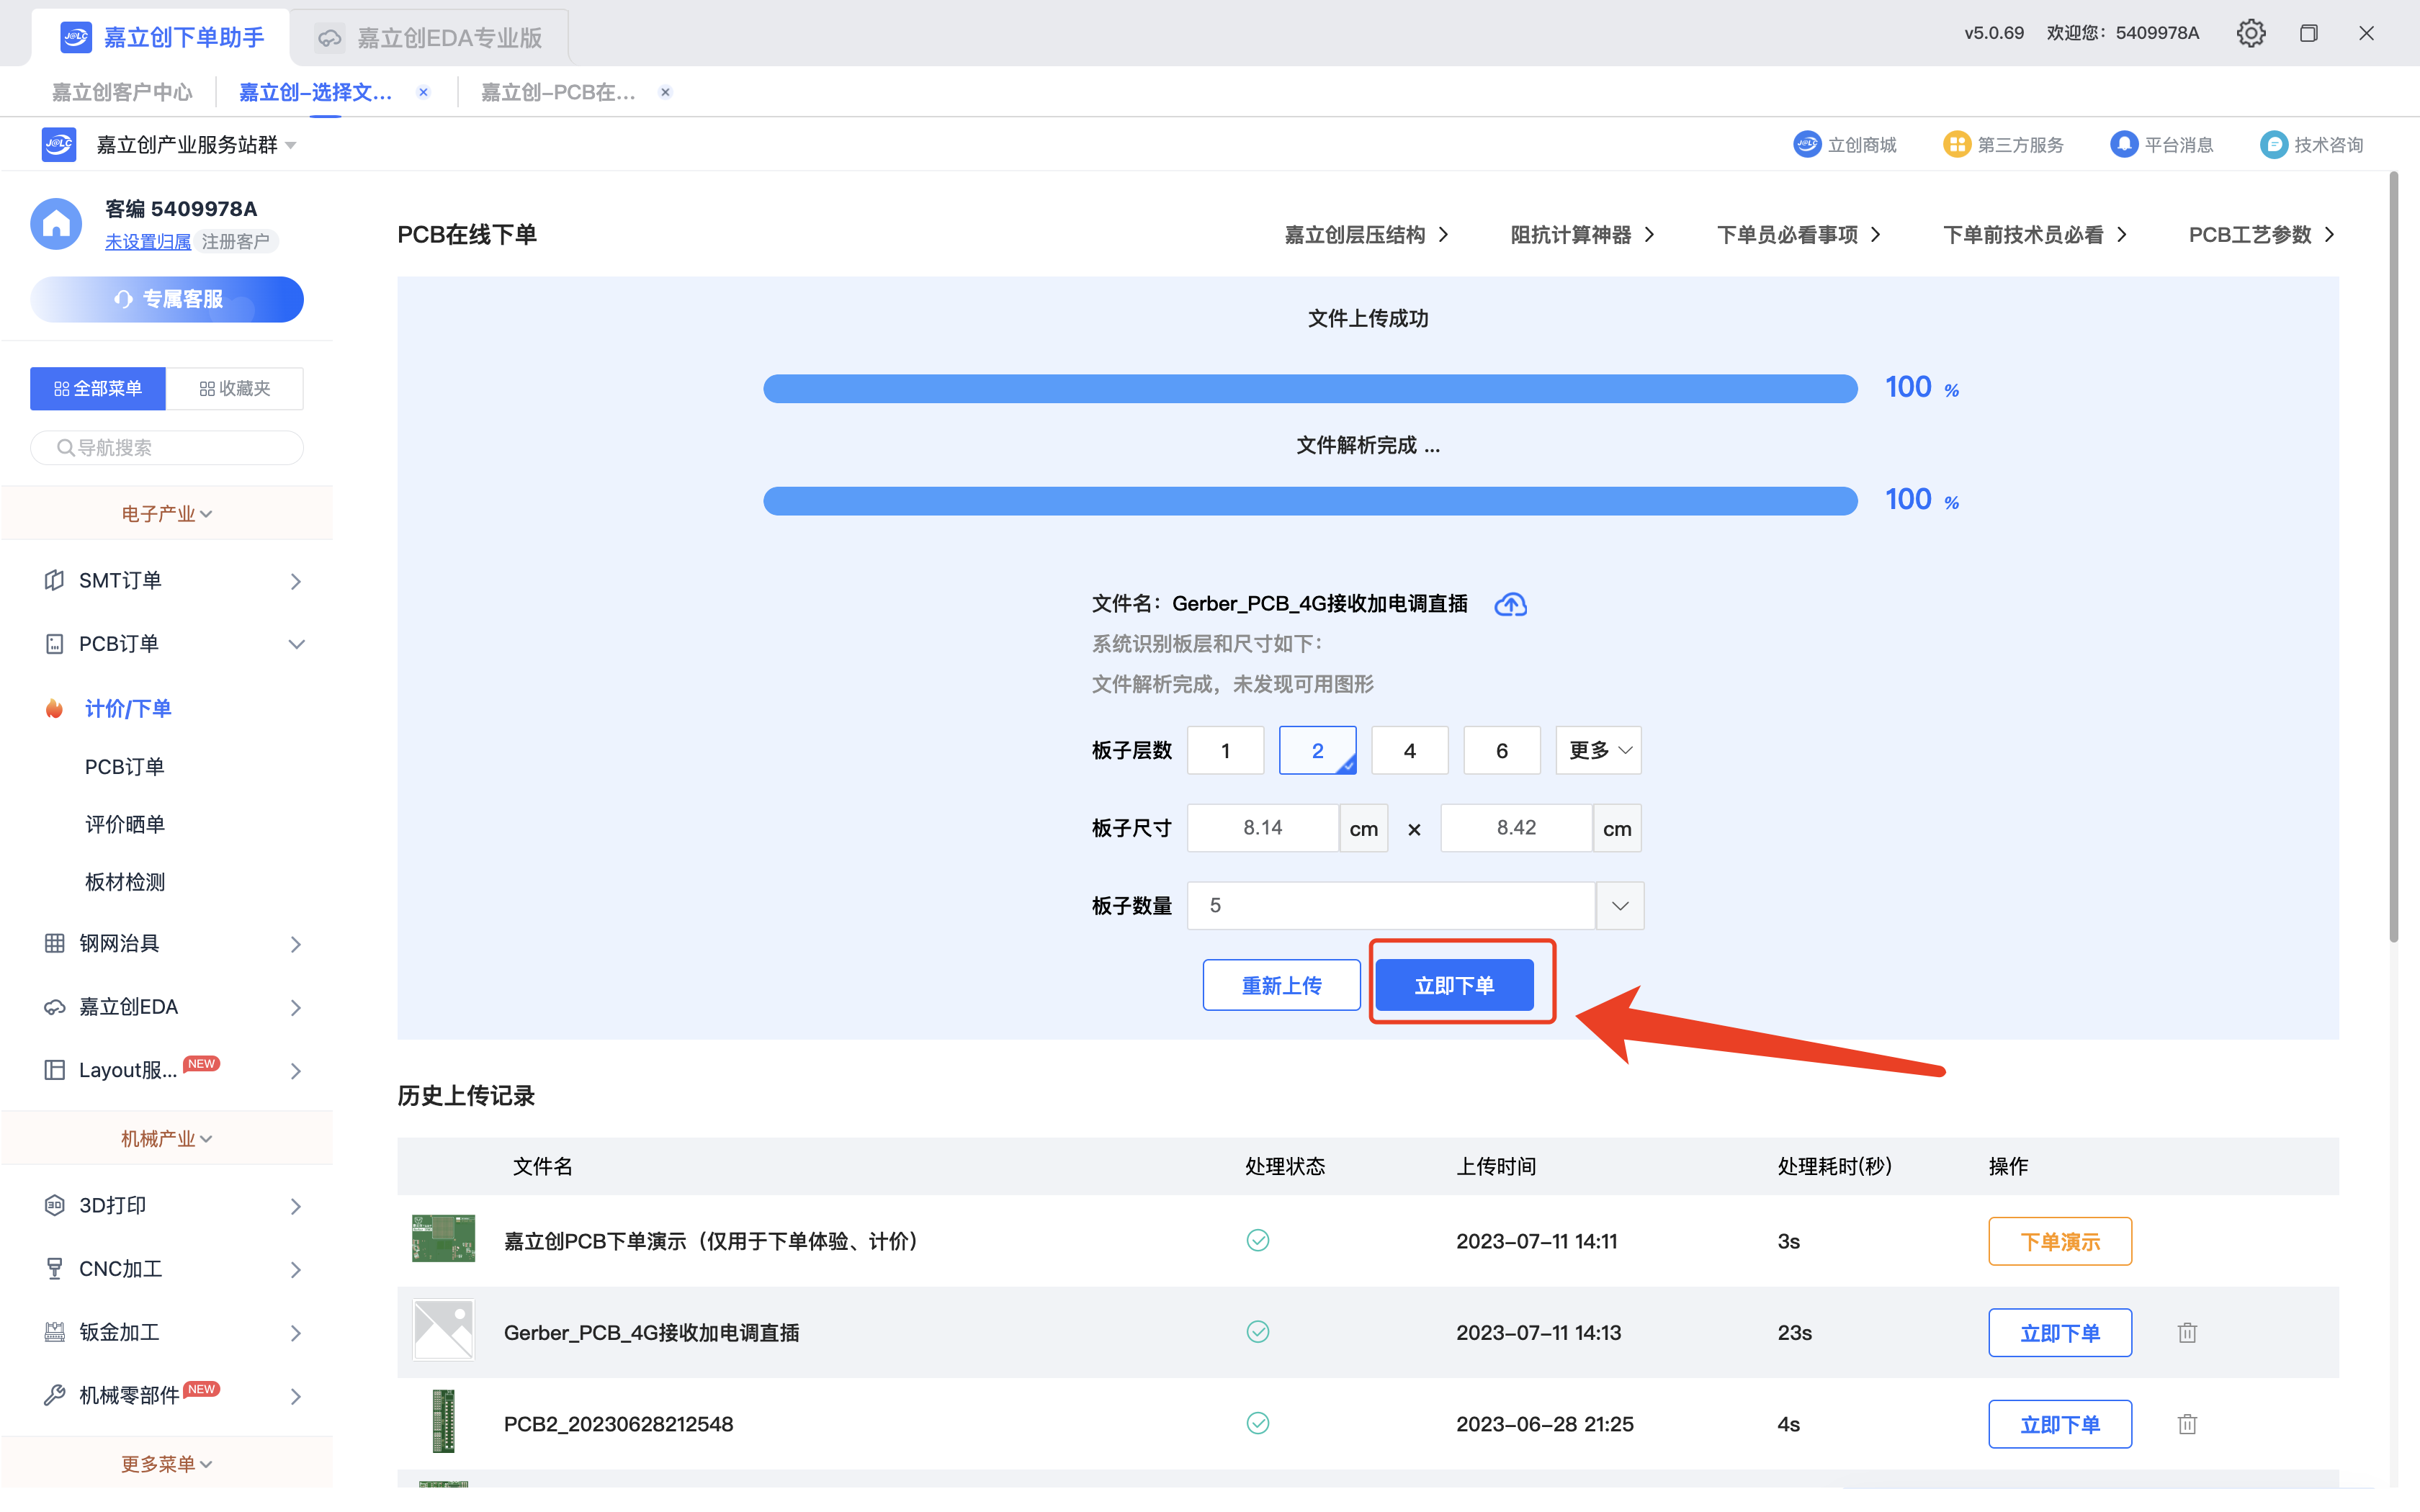Switch to 嘉立创下单助手 main tab
The width and height of the screenshot is (2420, 1512).
click(162, 38)
